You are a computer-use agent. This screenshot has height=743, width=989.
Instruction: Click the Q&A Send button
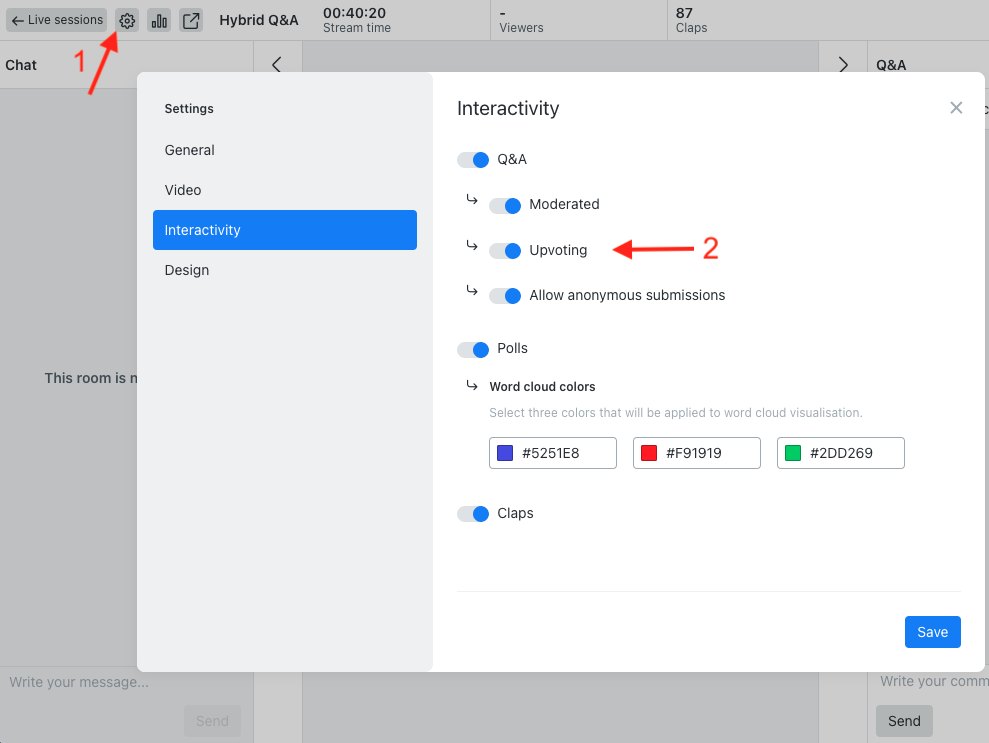pos(904,721)
